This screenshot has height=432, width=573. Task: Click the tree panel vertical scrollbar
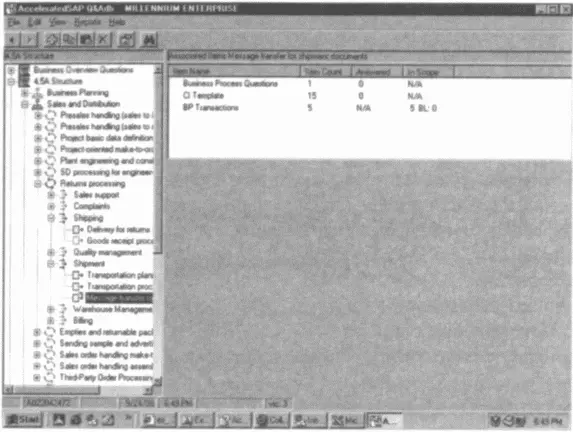pyautogui.click(x=158, y=223)
